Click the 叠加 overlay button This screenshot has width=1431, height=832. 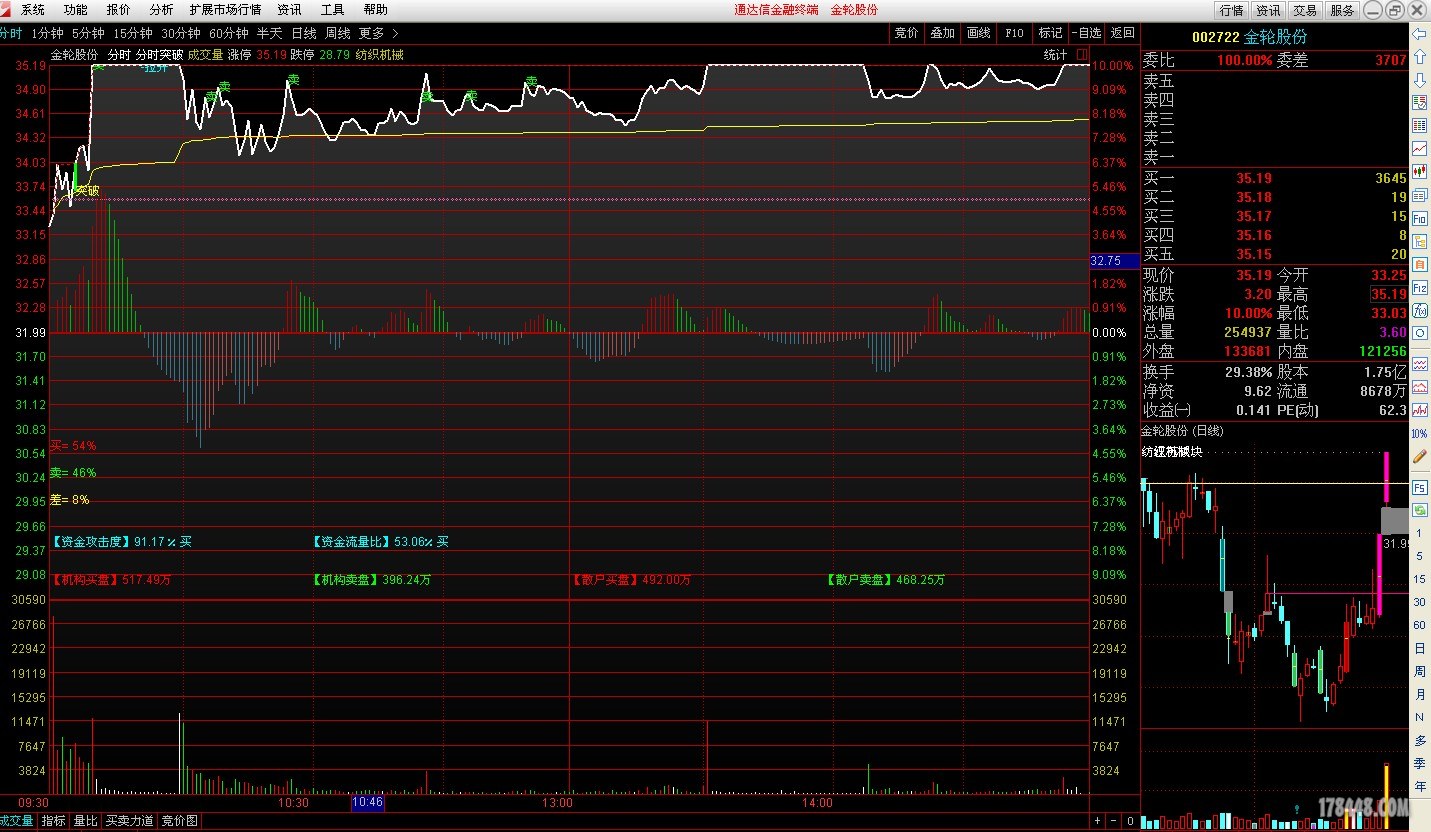click(942, 33)
